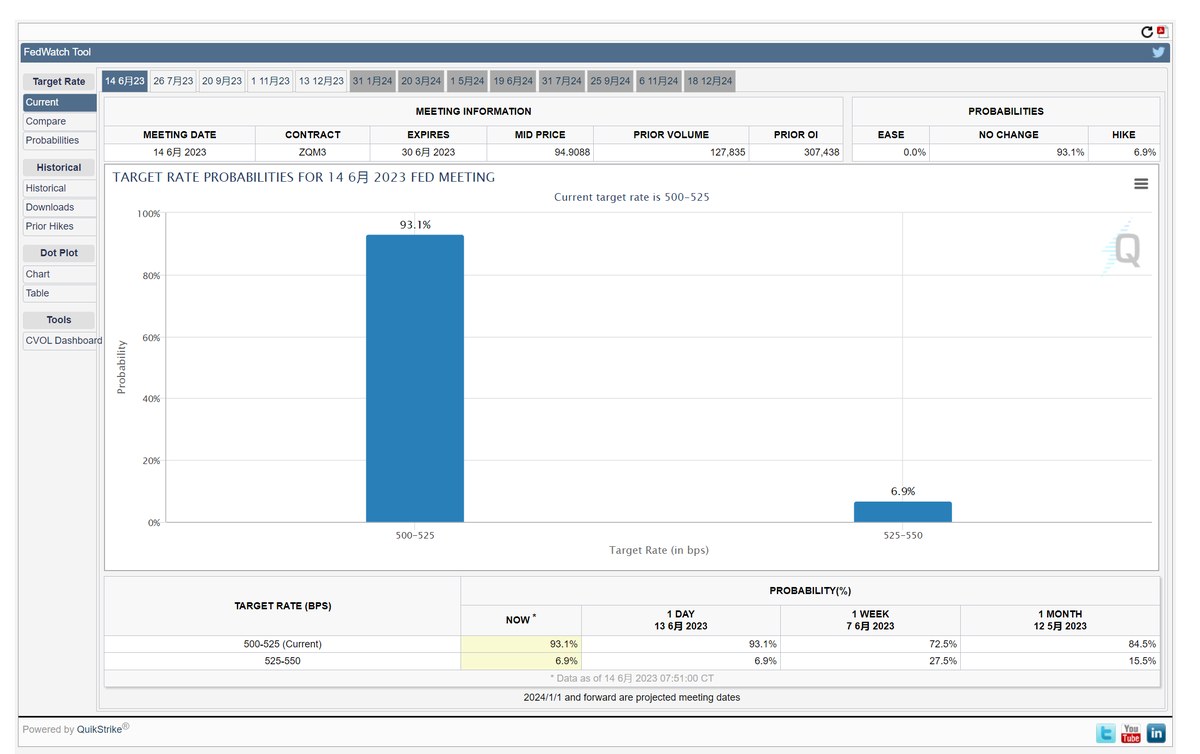This screenshot has height=754, width=1200.
Task: Click the 84.5% one-month probability cell
Action: [x=1060, y=644]
